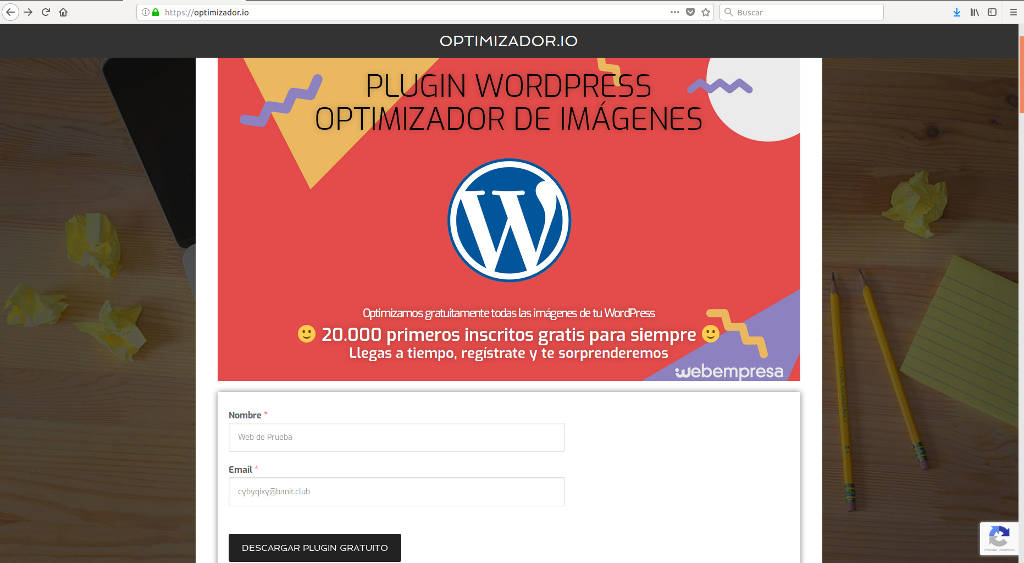1024x563 pixels.
Task: Click the webempresa logo
Action: 729,372
